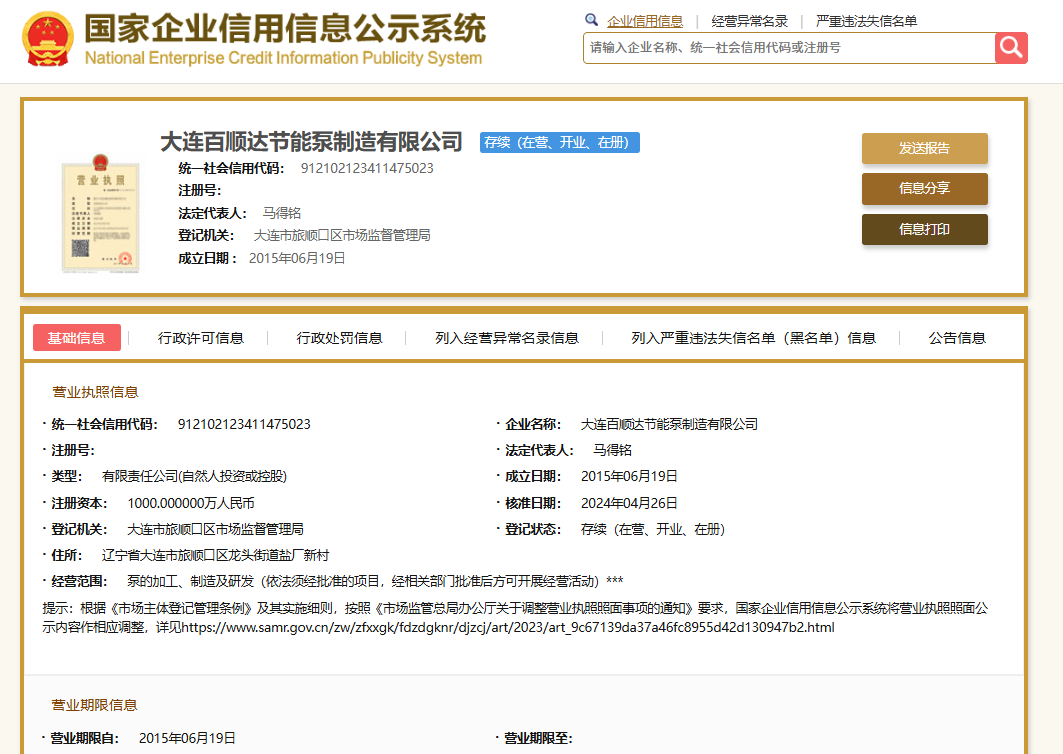Screen dimensions: 1063x754
Task: Open the 行政许可信息 tab
Action: click(x=201, y=338)
